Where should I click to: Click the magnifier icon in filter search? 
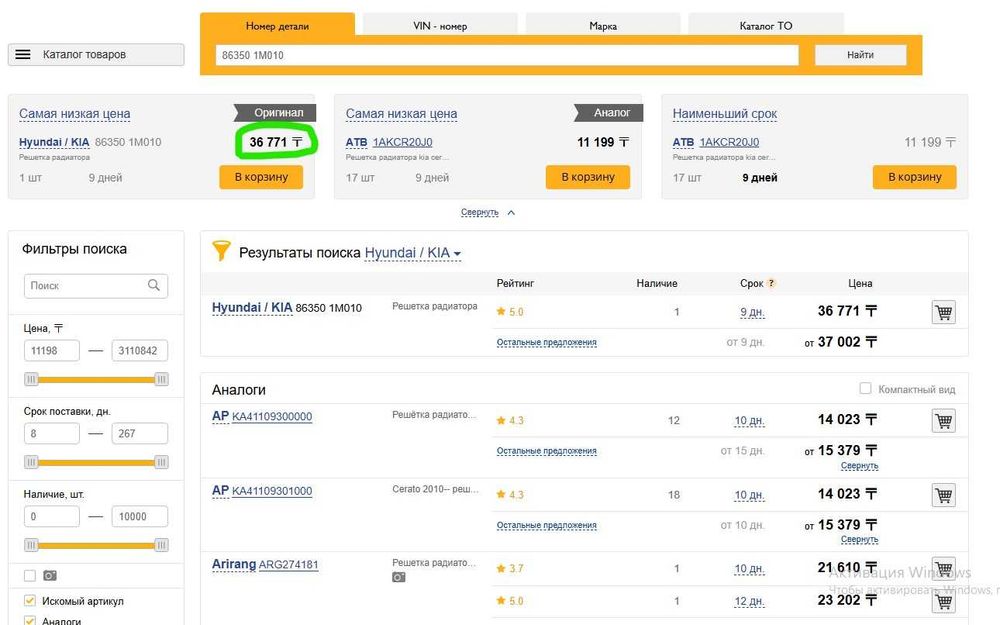click(154, 285)
